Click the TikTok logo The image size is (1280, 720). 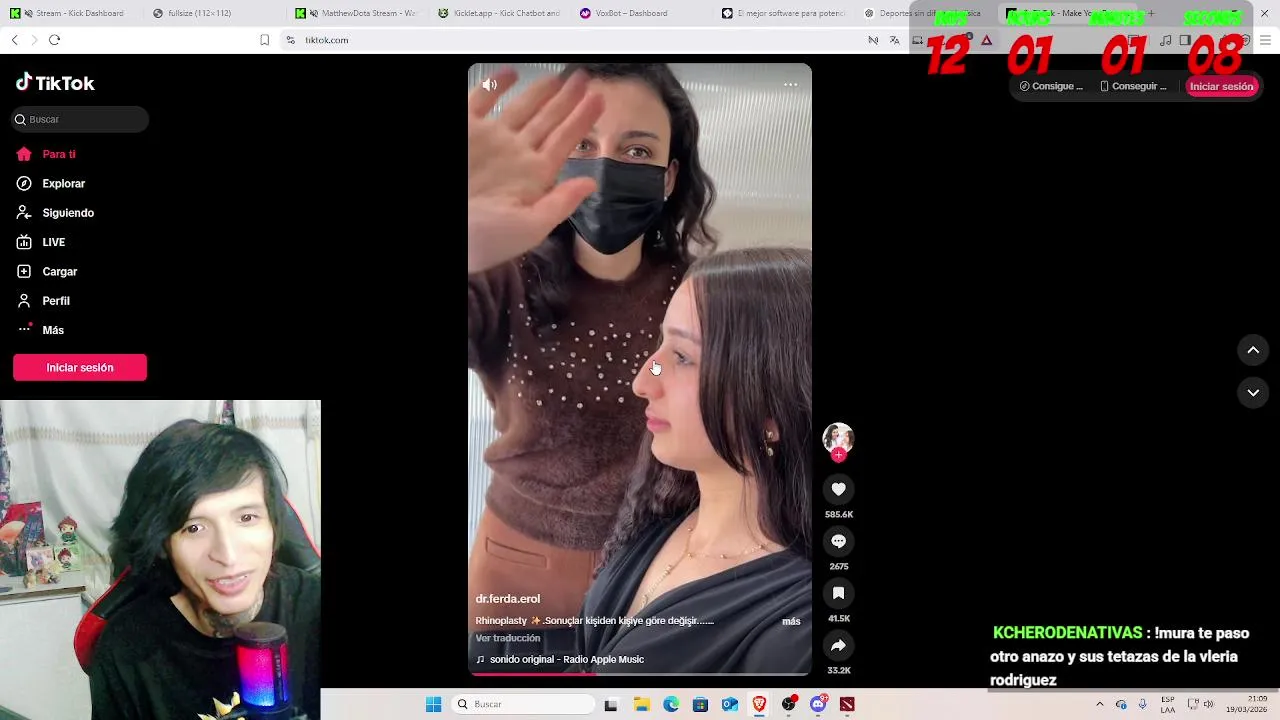click(x=55, y=83)
